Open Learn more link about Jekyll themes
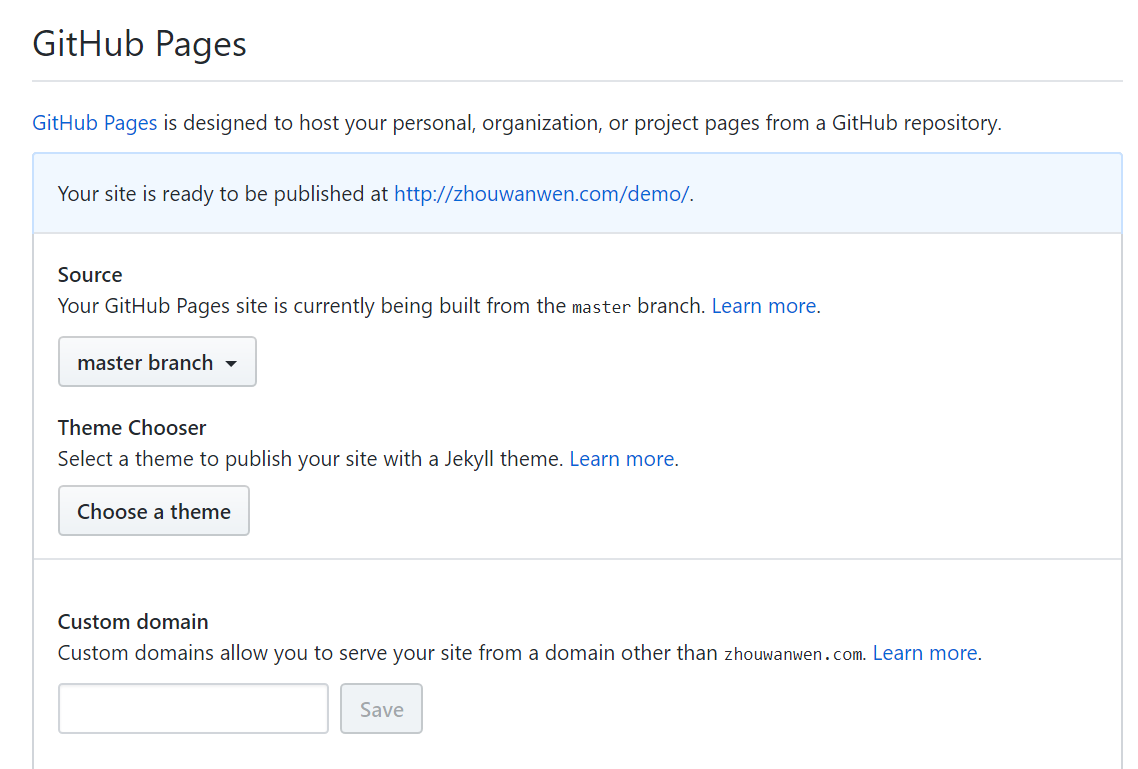This screenshot has width=1138, height=769. tap(621, 459)
